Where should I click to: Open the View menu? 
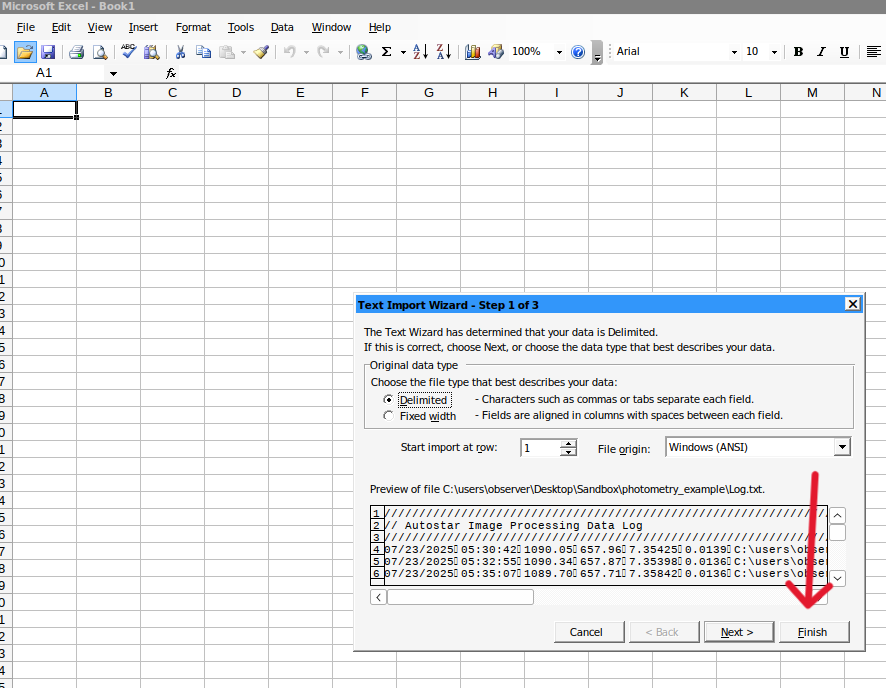click(x=99, y=27)
